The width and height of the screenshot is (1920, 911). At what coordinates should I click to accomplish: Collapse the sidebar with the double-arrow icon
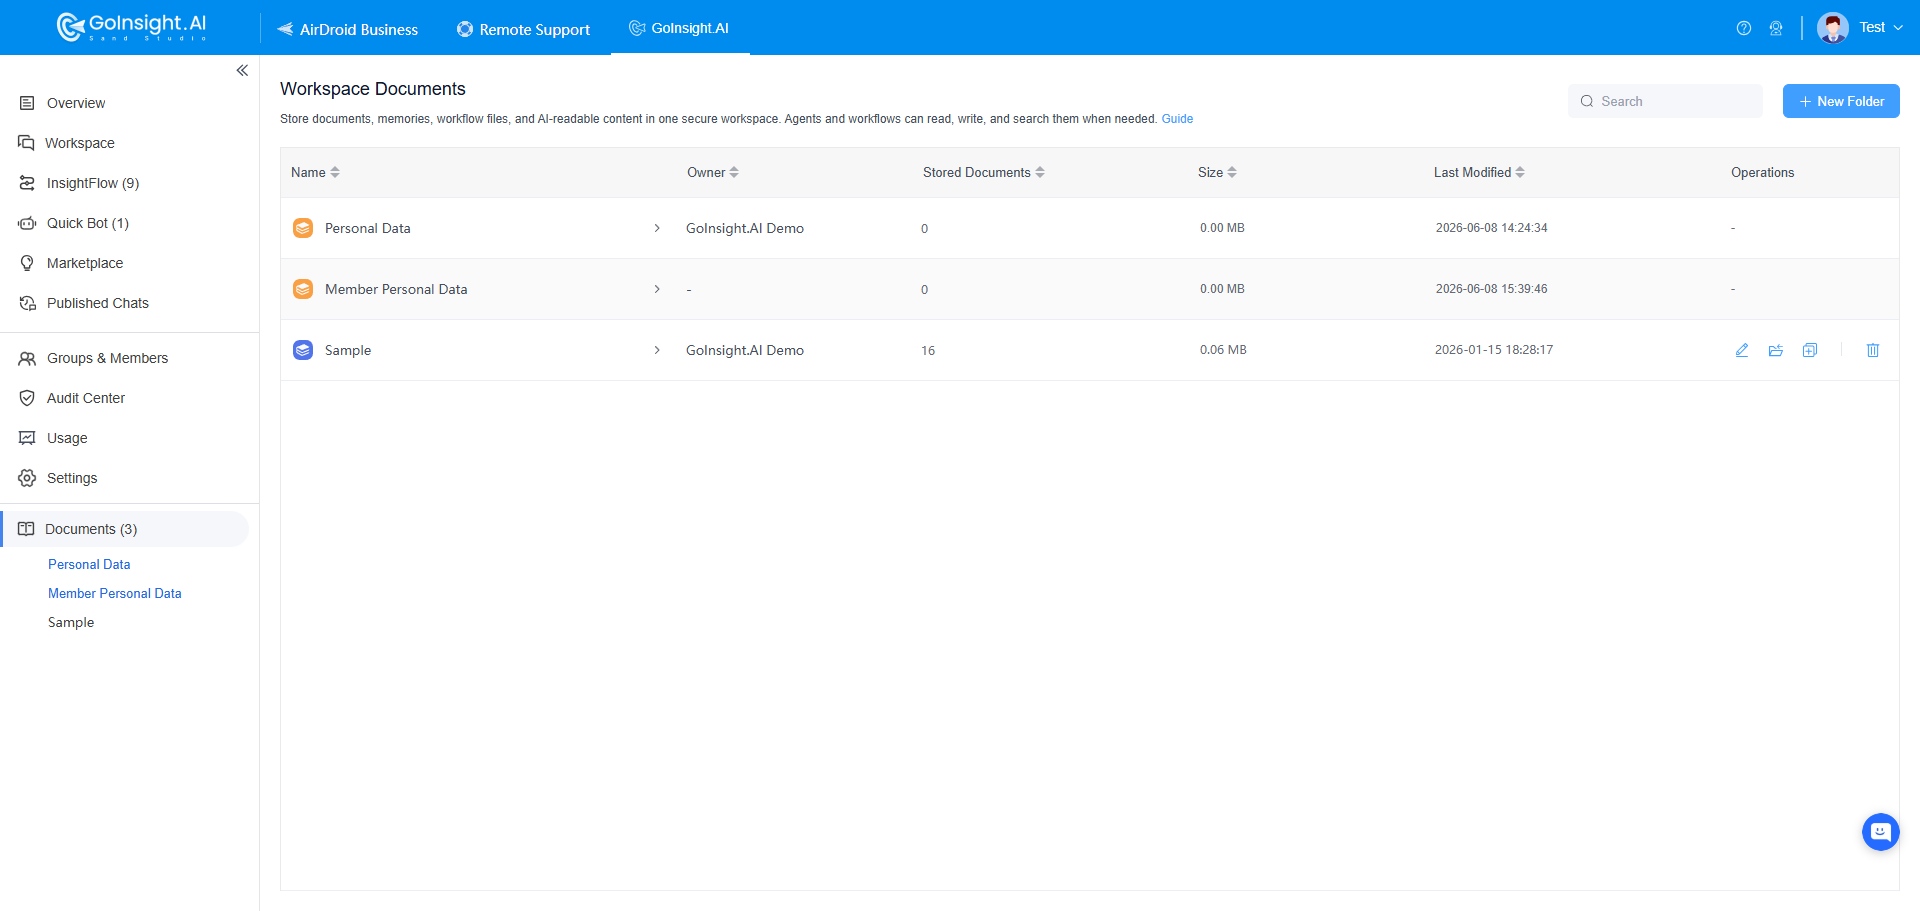[x=242, y=70]
